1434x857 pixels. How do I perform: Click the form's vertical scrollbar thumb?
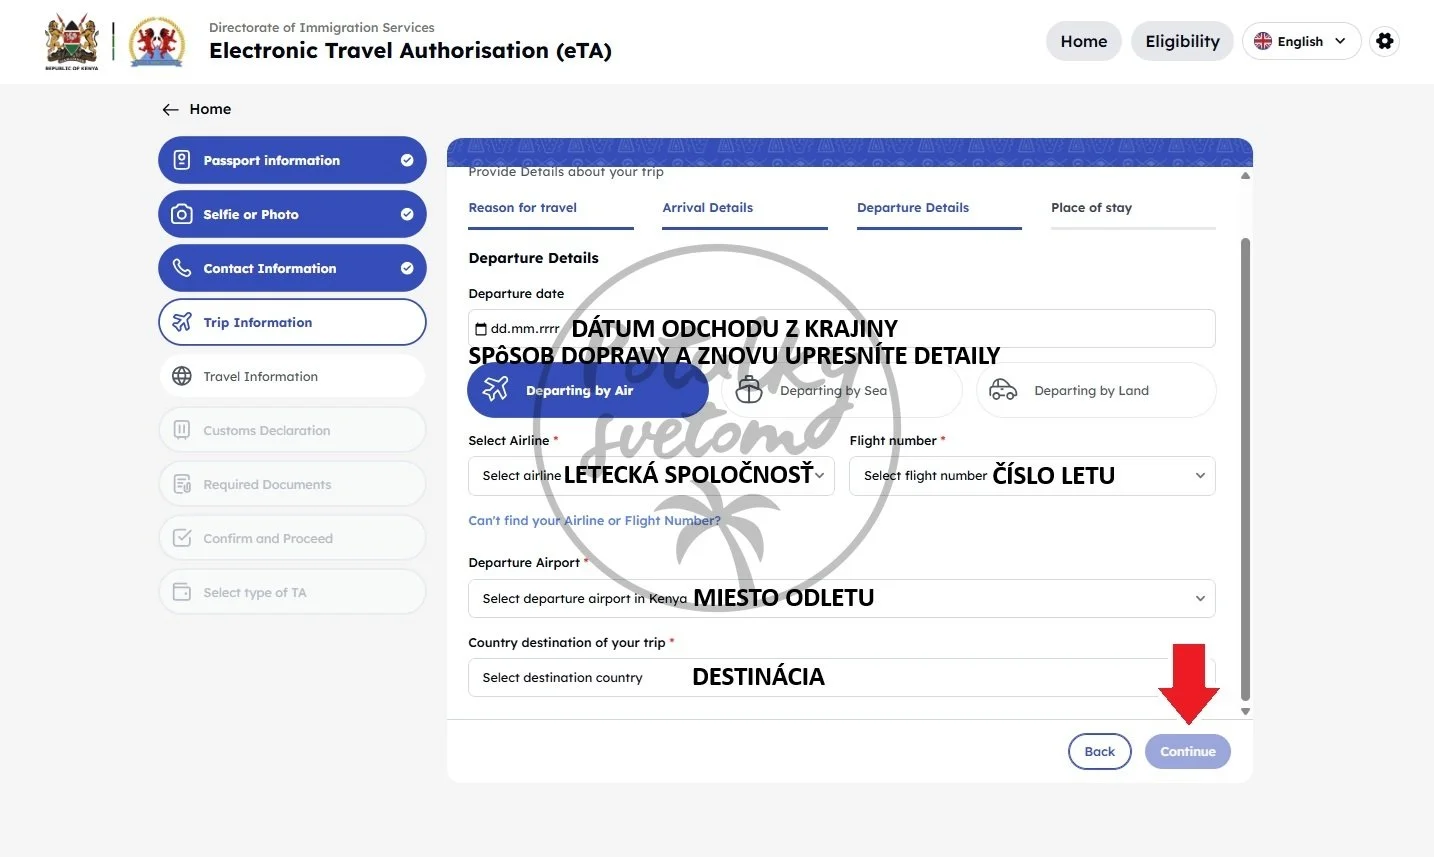(x=1245, y=469)
